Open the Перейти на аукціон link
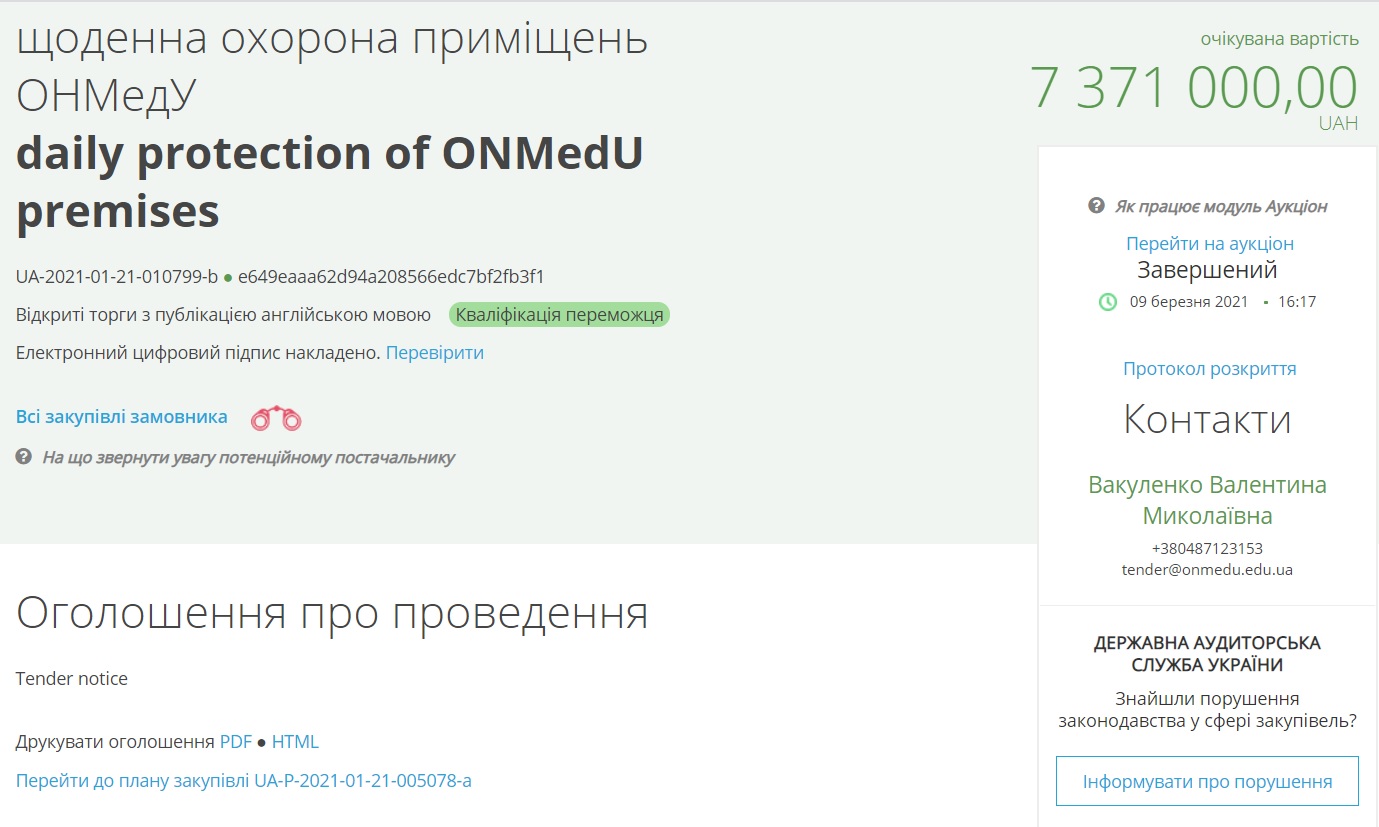Screen dimensions: 1379x827 (x=1209, y=243)
